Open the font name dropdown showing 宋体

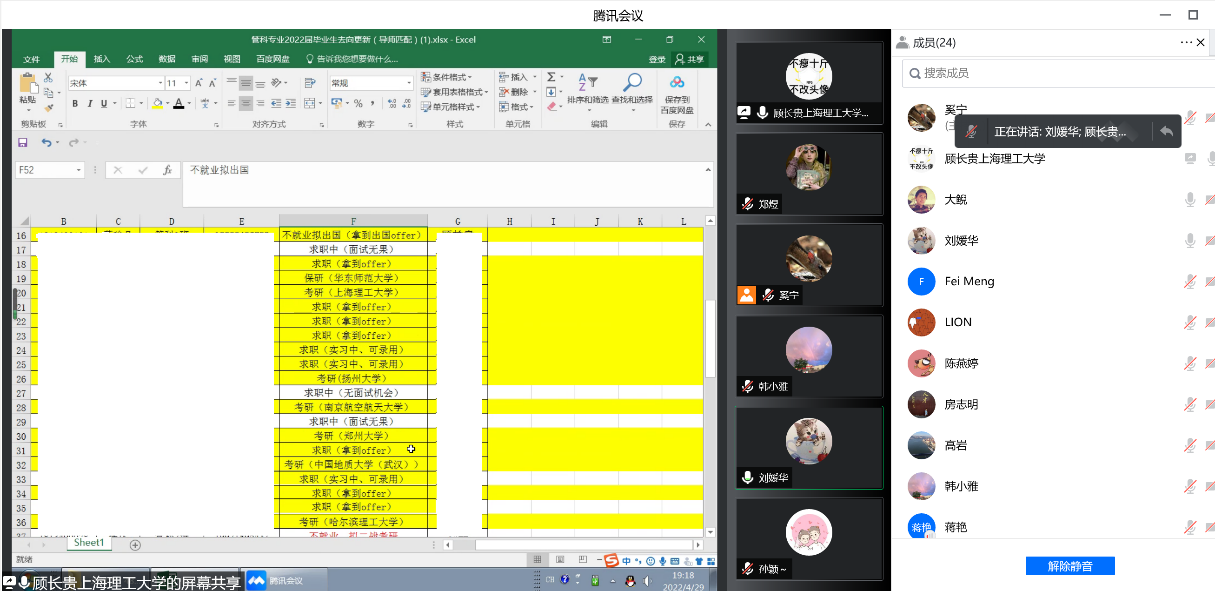tap(159, 83)
